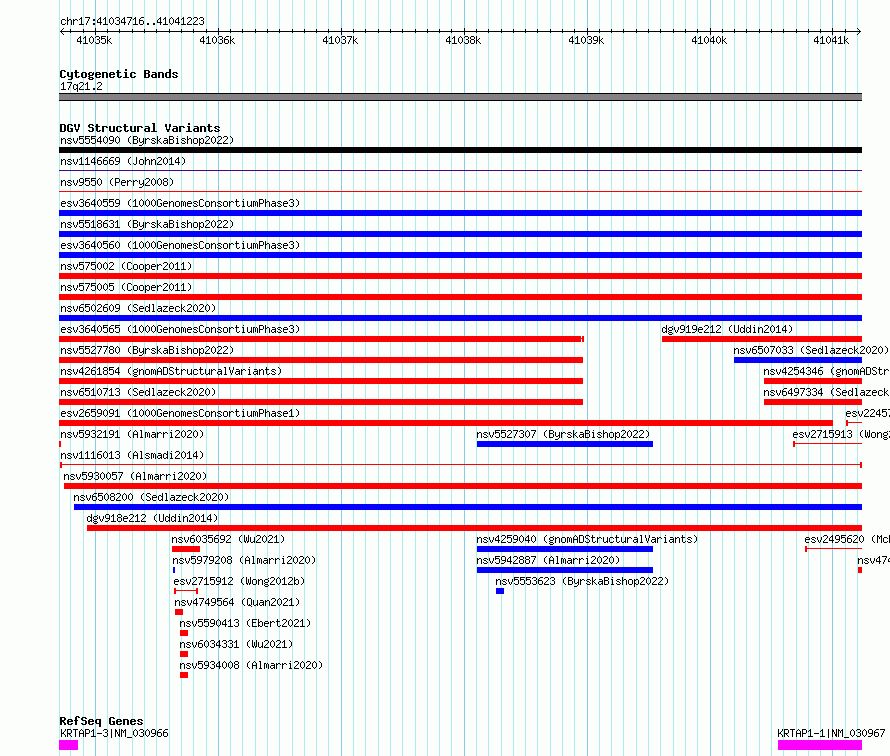Image resolution: width=890 pixels, height=756 pixels.
Task: Open the nsv6497334 variant label
Action: point(826,392)
